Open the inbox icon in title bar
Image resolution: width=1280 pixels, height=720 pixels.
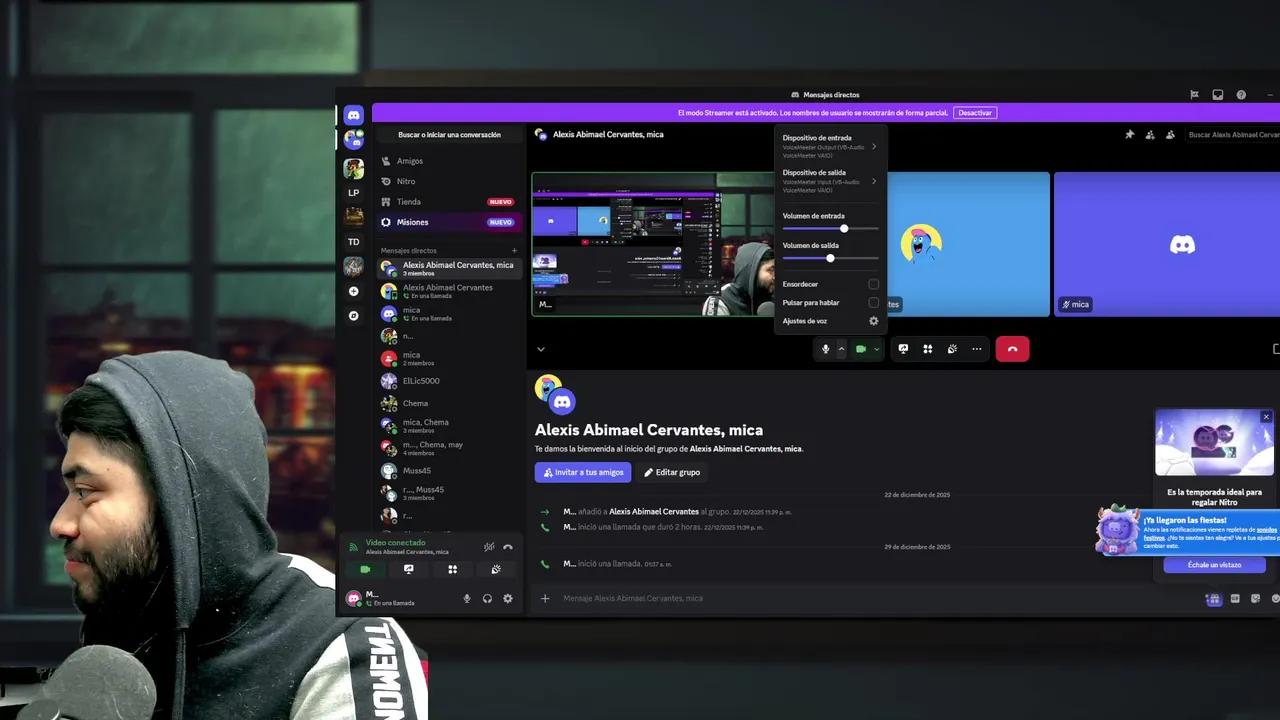click(x=1217, y=95)
